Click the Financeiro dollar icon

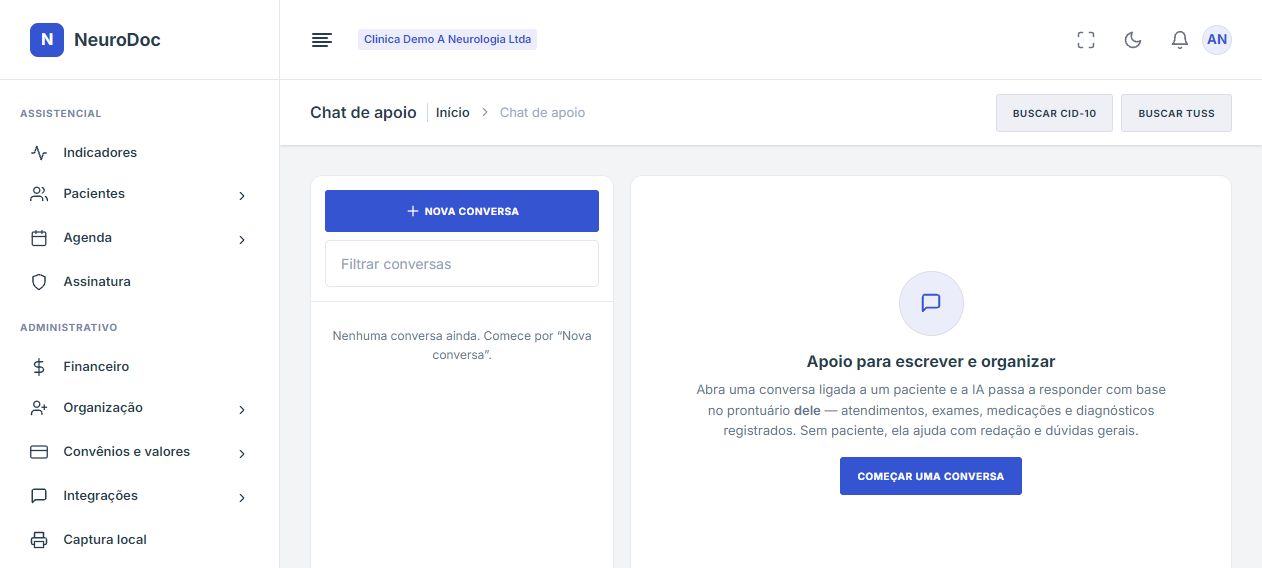pyautogui.click(x=39, y=367)
